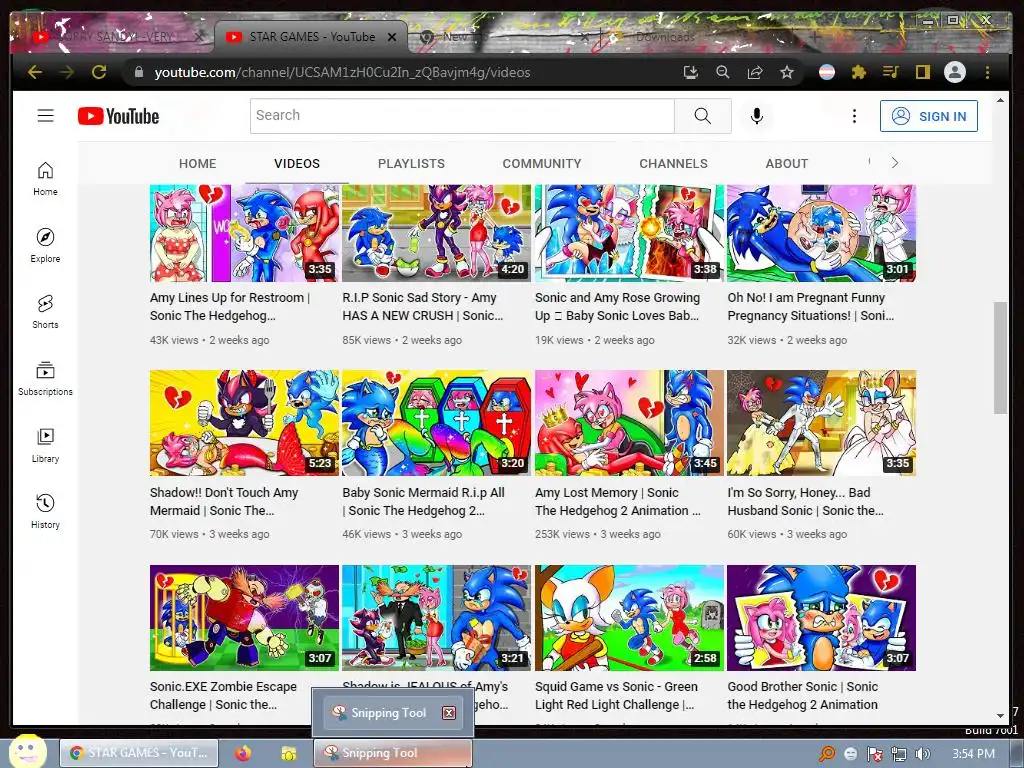Go to Home in sidebar

coord(45,178)
